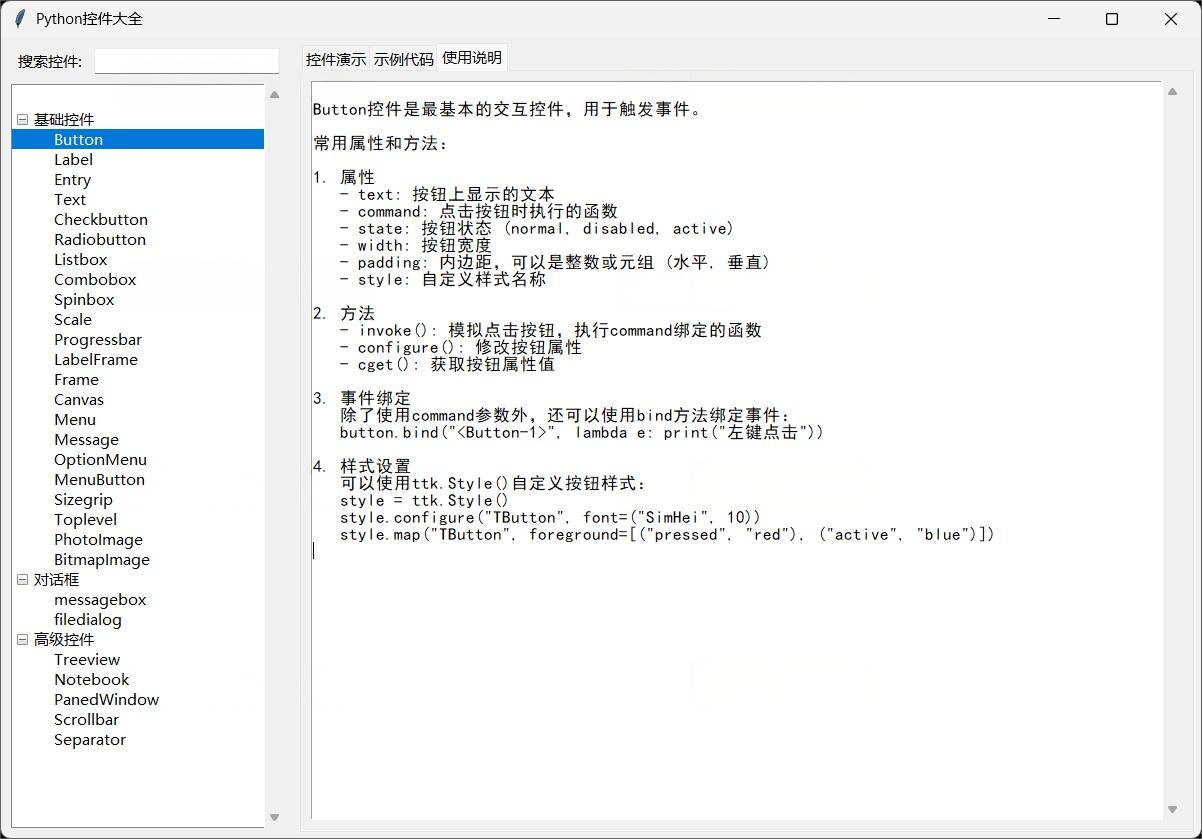Select the Checkbutton control in the sidebar
The height and width of the screenshot is (839, 1202).
pos(100,219)
